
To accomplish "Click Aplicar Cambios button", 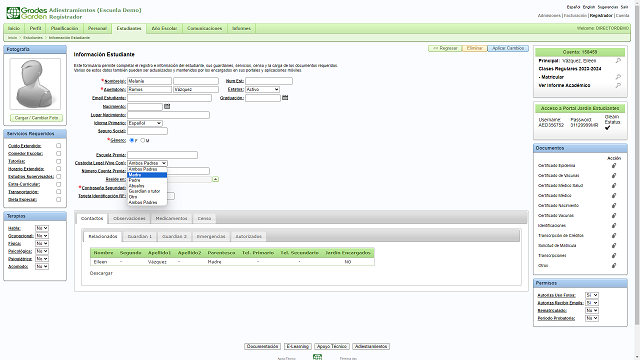I will [x=508, y=48].
